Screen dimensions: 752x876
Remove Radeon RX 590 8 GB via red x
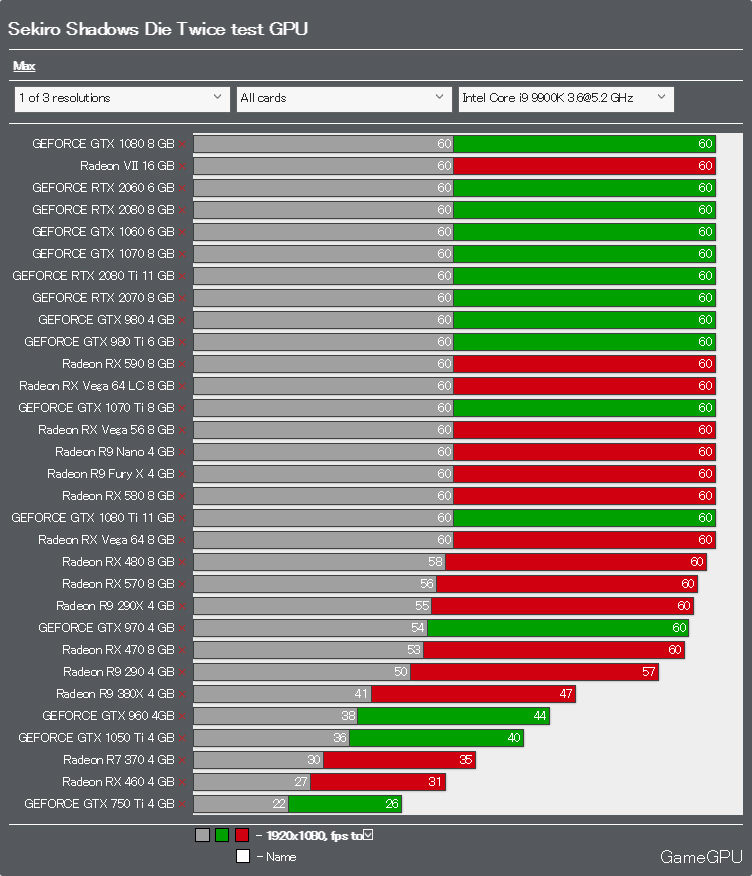click(x=182, y=364)
